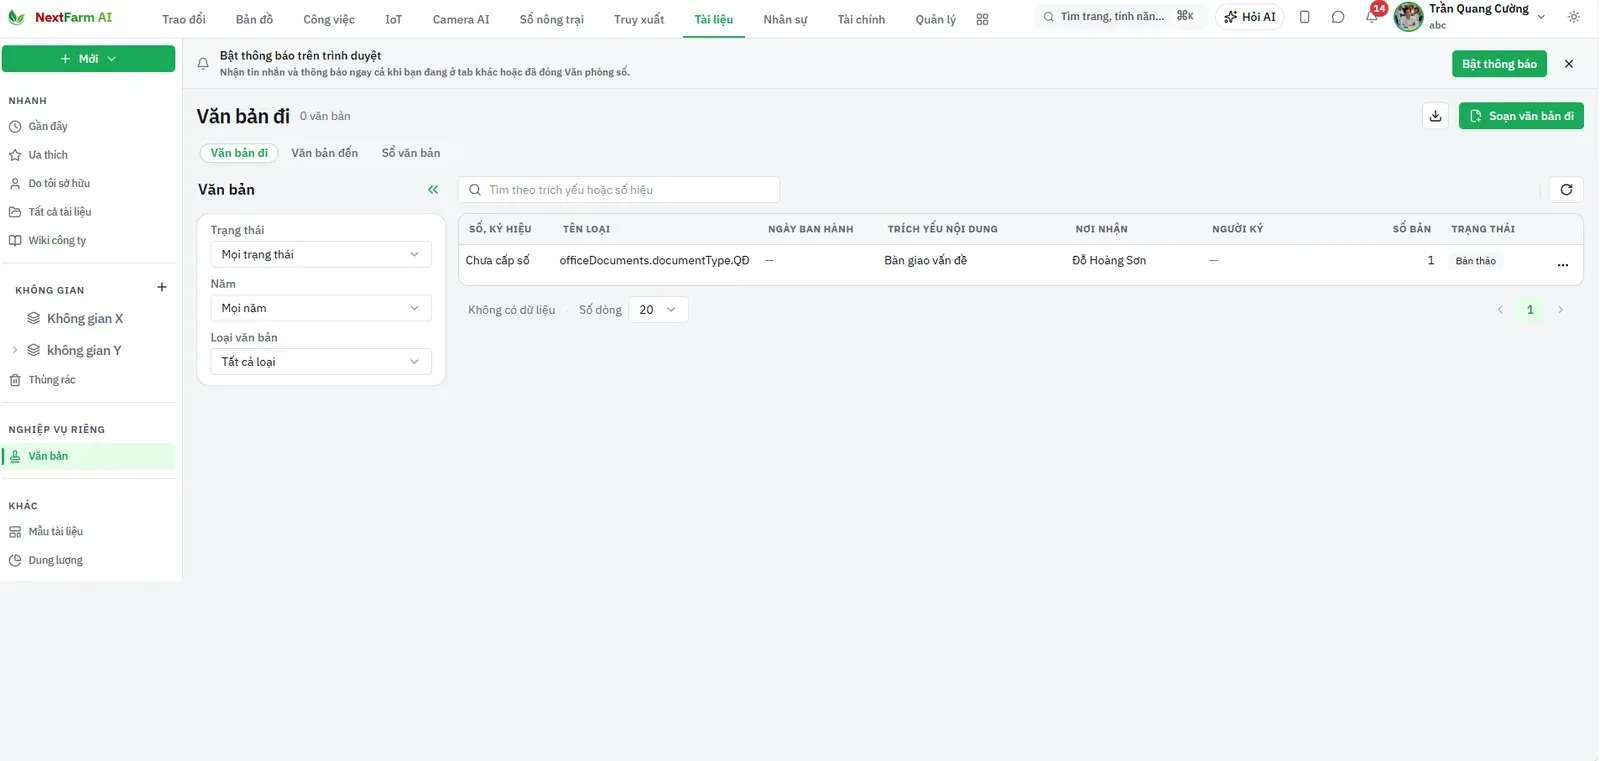Image resolution: width=1600 pixels, height=761 pixels.
Task: Open the Loại văn bản dropdown
Action: point(321,362)
